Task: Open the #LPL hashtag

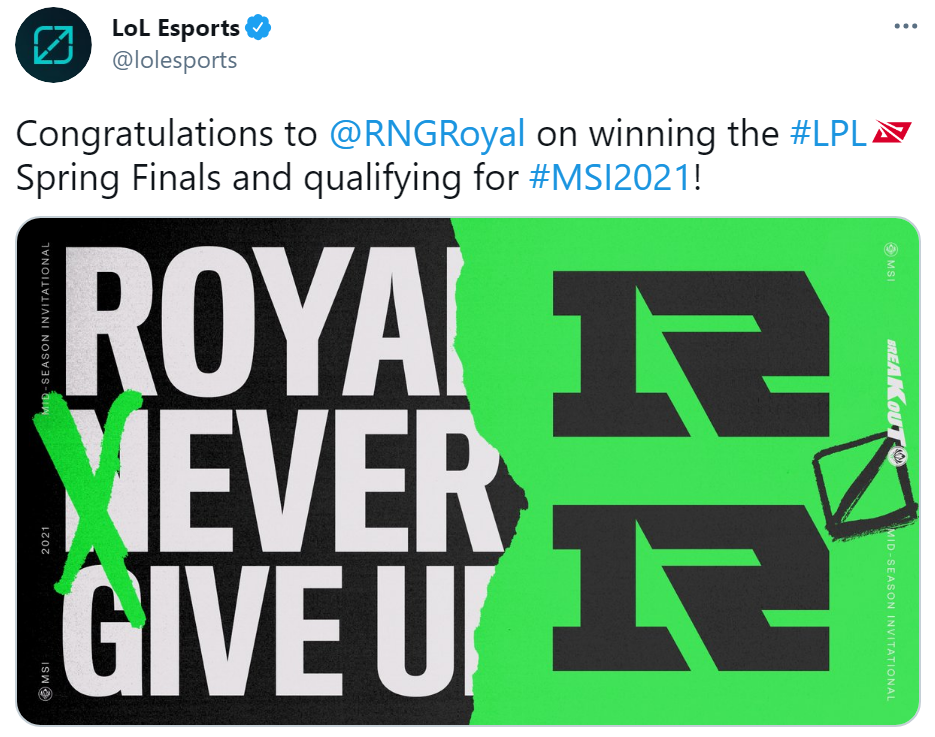Action: coord(828,135)
